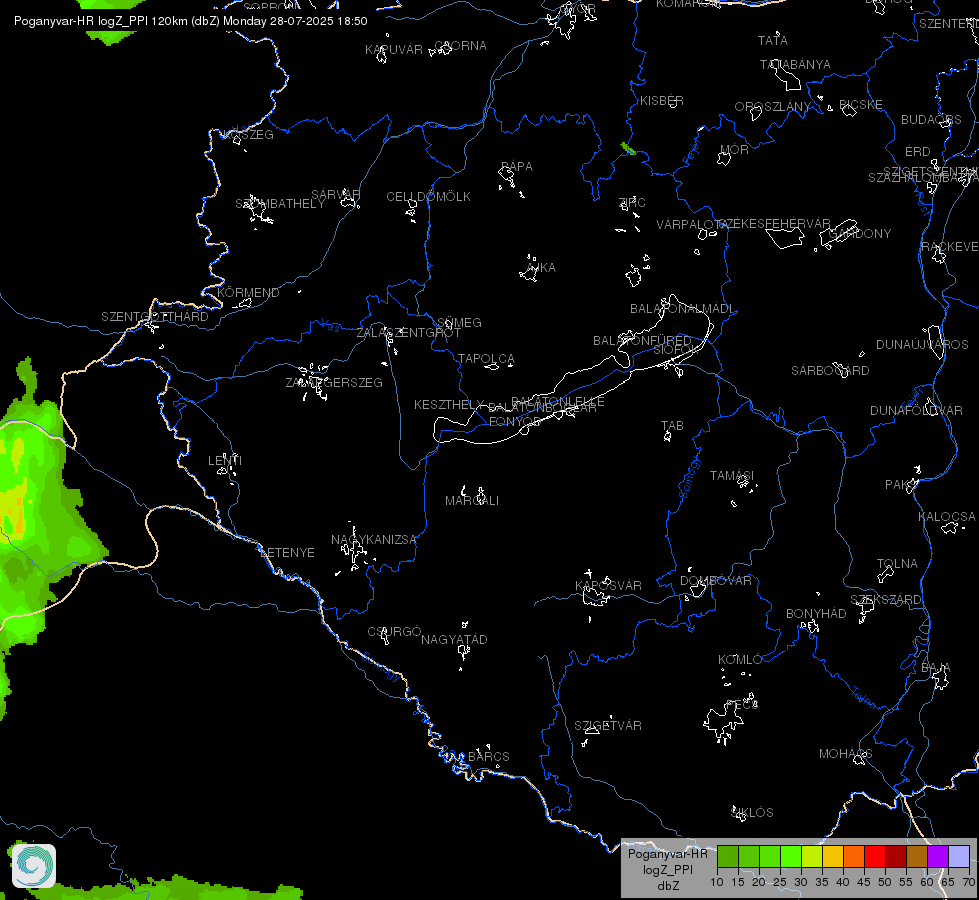The width and height of the screenshot is (979, 900).
Task: Click the AJKA city label
Action: pyautogui.click(x=541, y=267)
